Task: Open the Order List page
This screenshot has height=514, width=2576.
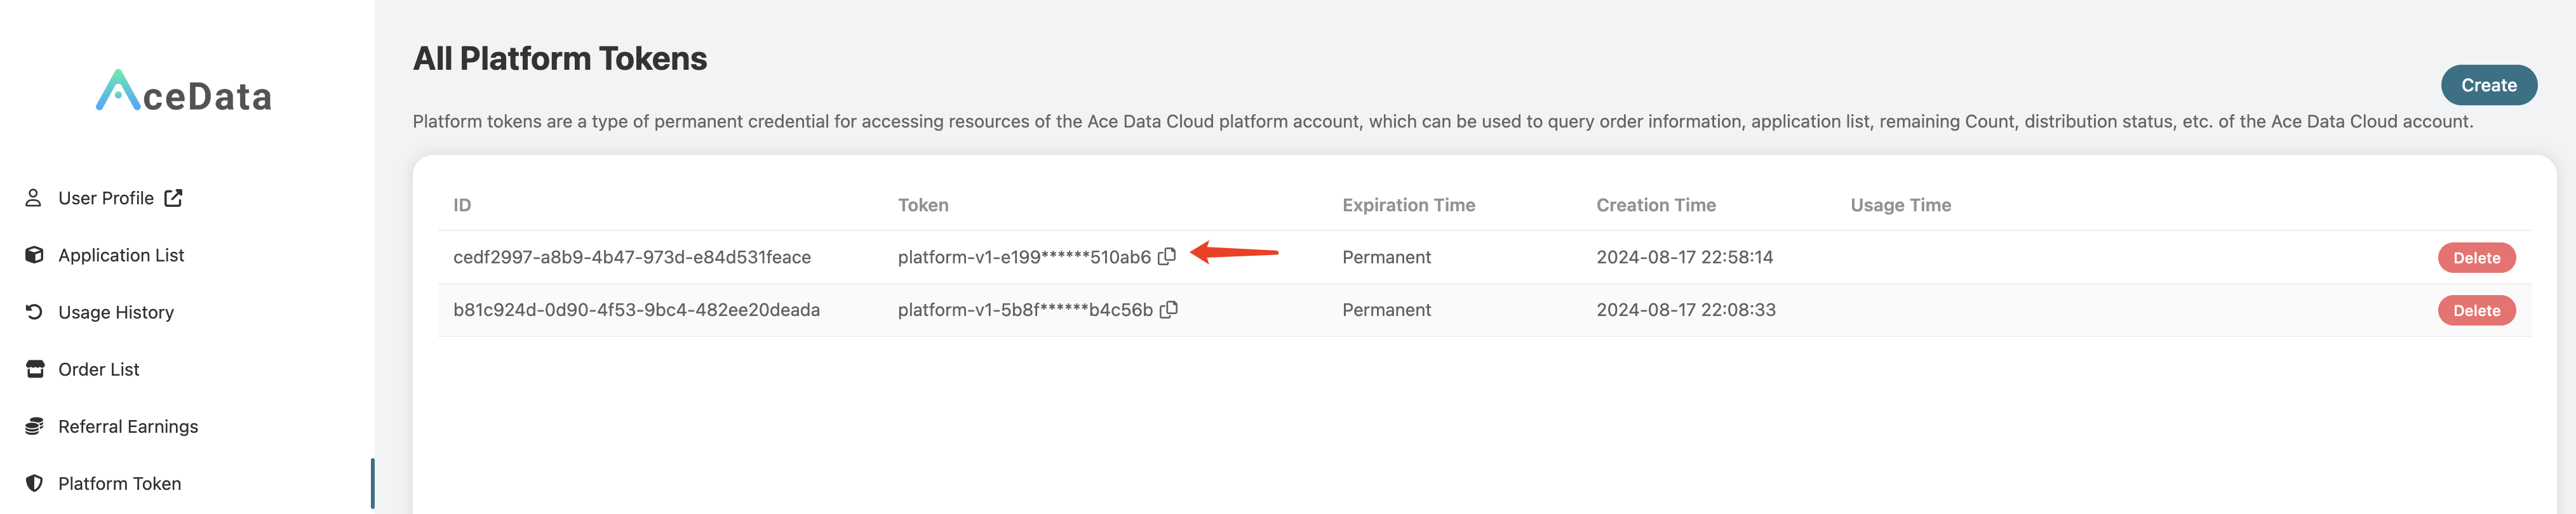Action: tap(99, 369)
